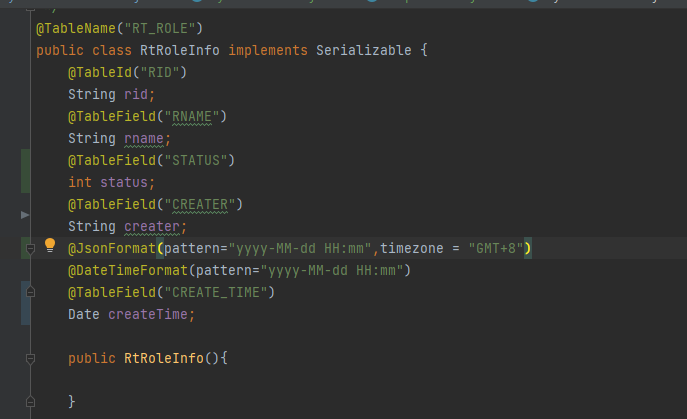
Task: Click the date pattern string in @DateTimeFormat
Action: [332, 270]
